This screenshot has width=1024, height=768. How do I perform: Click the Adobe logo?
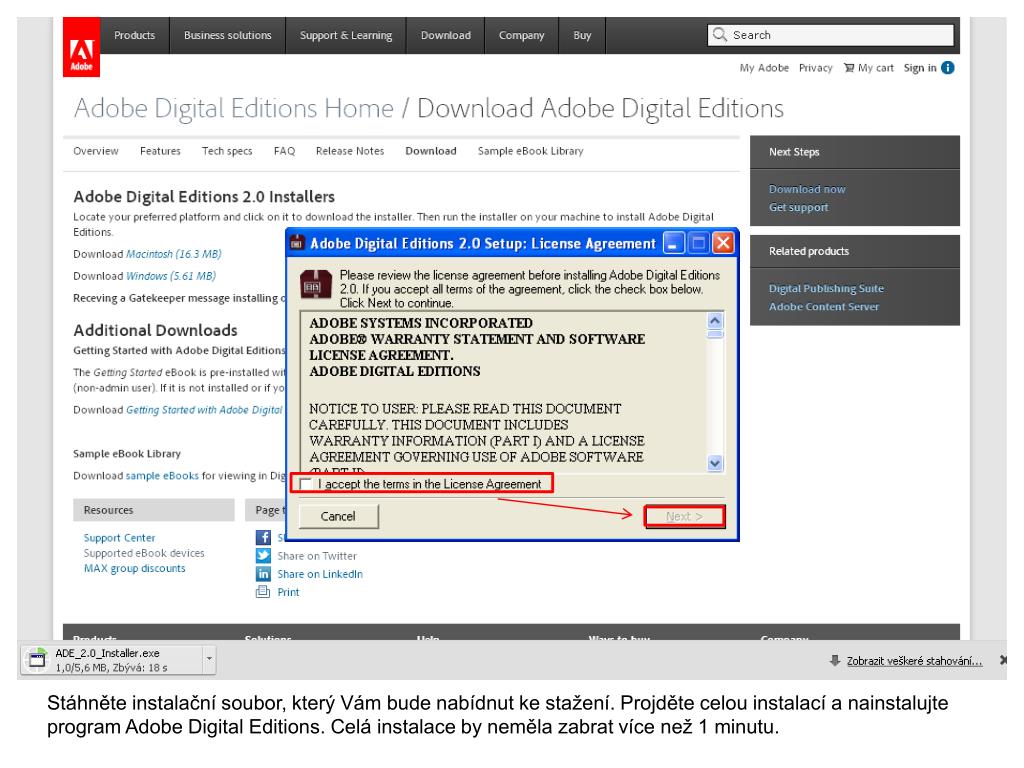[x=81, y=48]
